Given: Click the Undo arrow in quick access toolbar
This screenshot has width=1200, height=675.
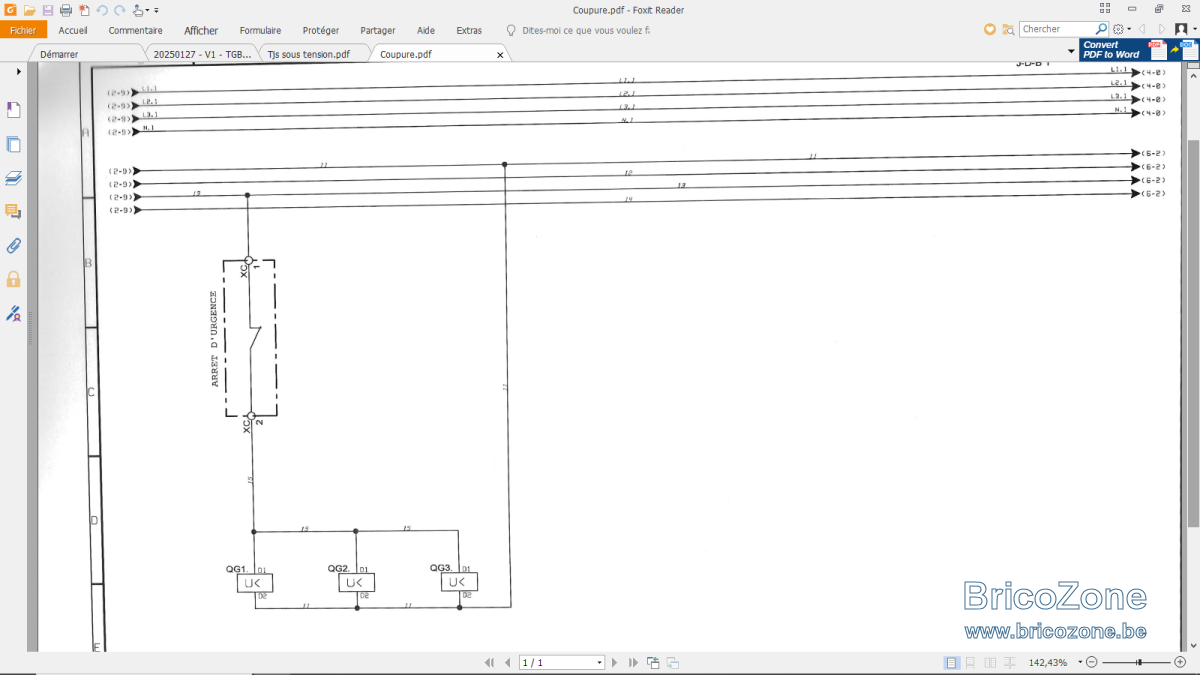Looking at the screenshot, I should point(102,10).
